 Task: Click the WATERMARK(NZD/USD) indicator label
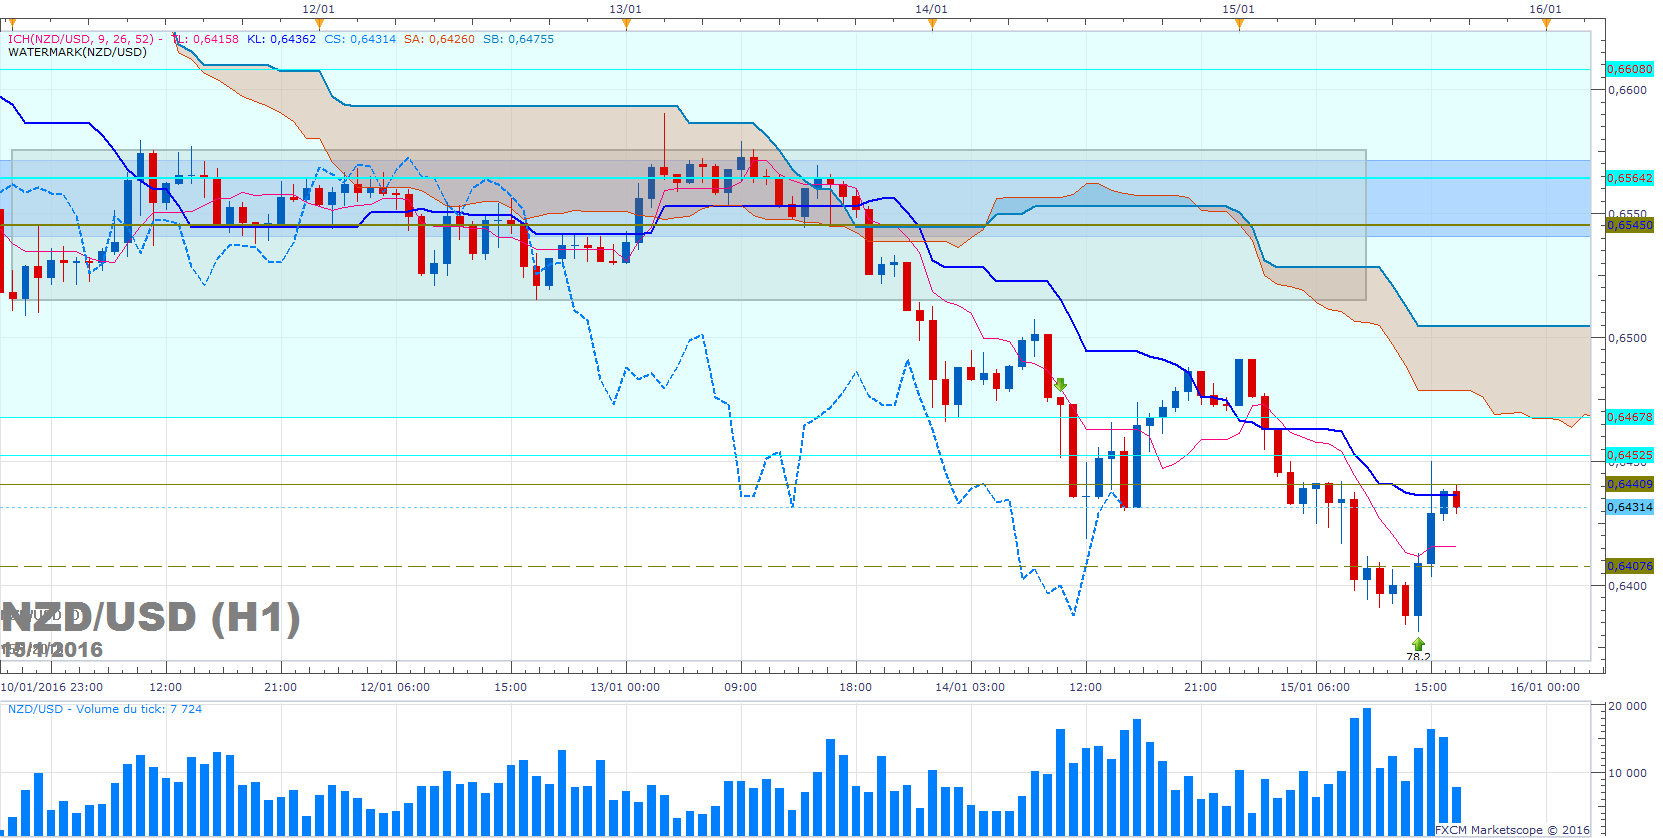77,52
